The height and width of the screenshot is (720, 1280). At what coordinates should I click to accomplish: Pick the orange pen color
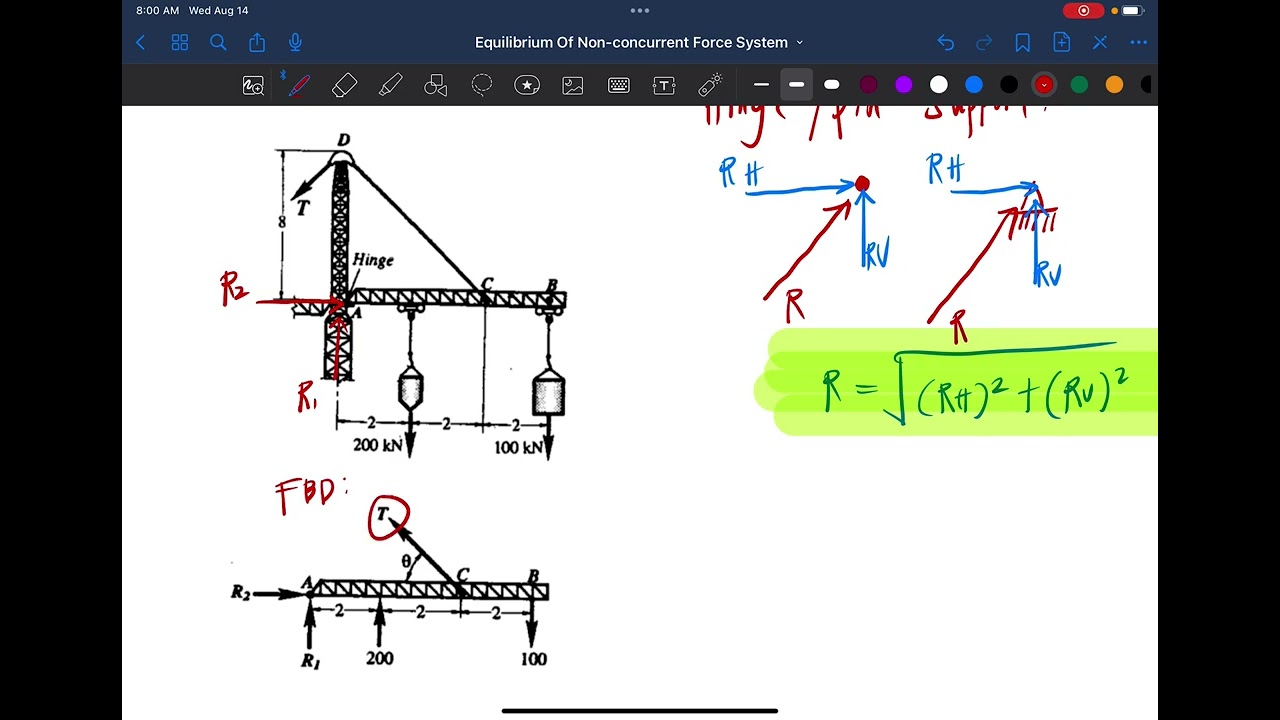coord(1114,85)
